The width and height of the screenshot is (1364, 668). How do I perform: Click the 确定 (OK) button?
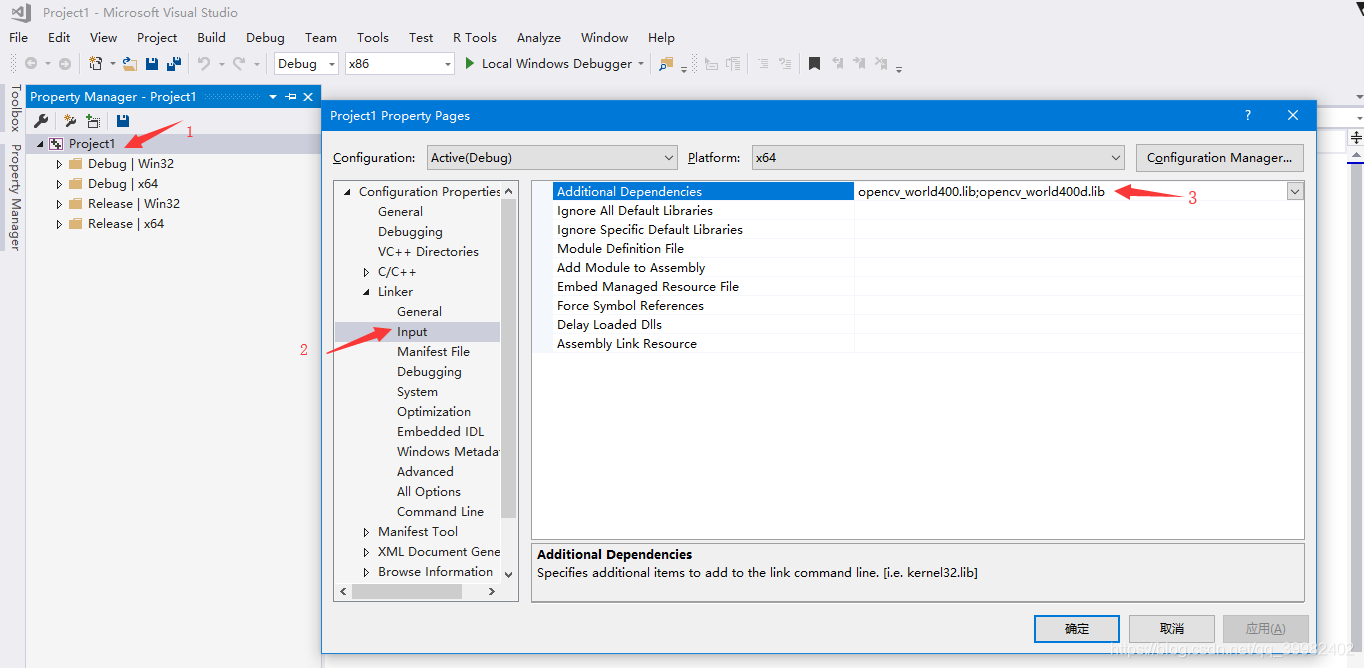pos(1077,629)
